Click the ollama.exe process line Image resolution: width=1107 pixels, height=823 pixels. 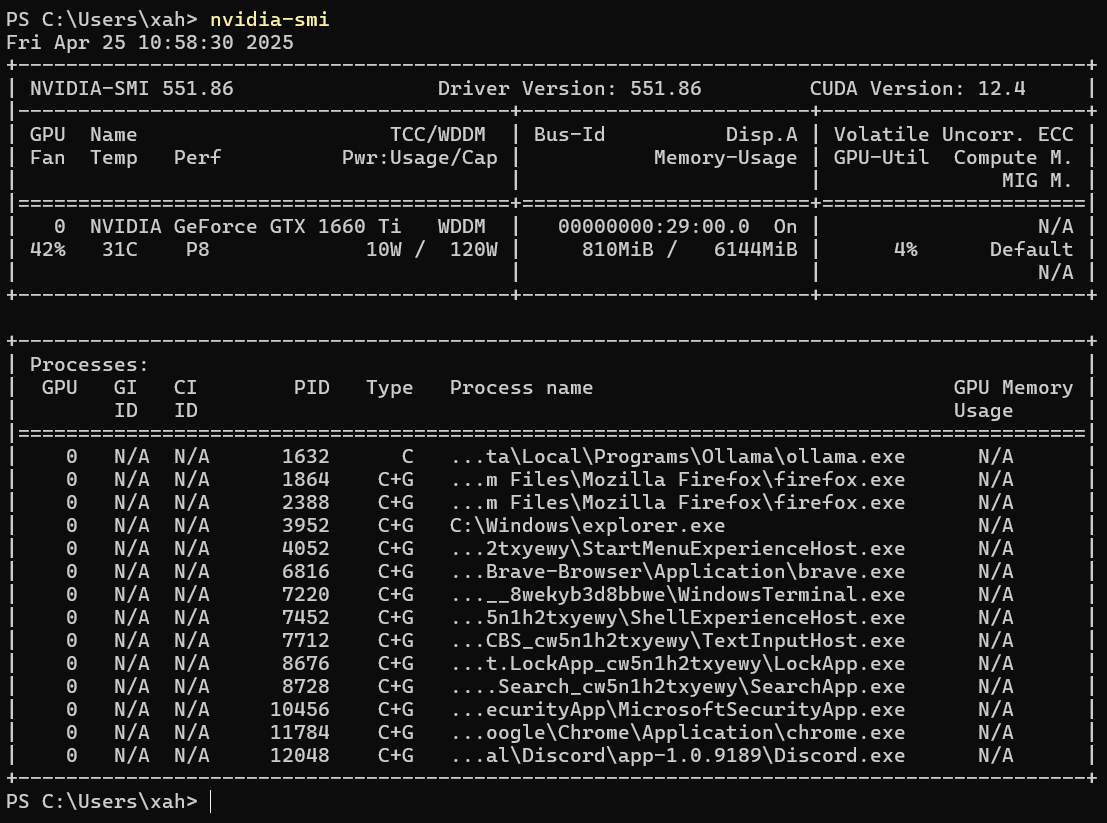point(677,456)
